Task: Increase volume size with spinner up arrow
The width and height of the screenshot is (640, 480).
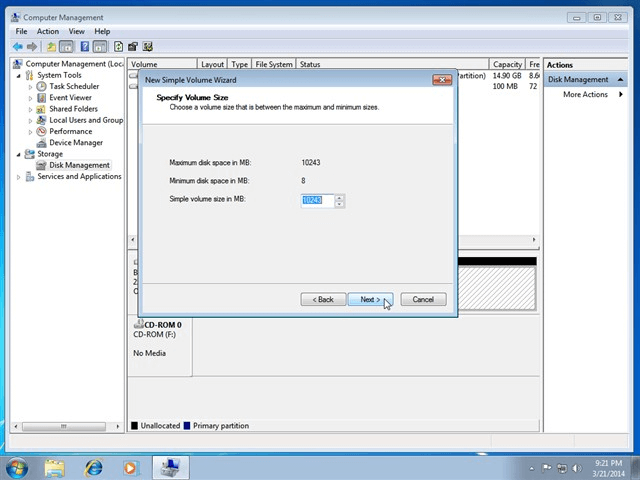Action: coord(340,198)
